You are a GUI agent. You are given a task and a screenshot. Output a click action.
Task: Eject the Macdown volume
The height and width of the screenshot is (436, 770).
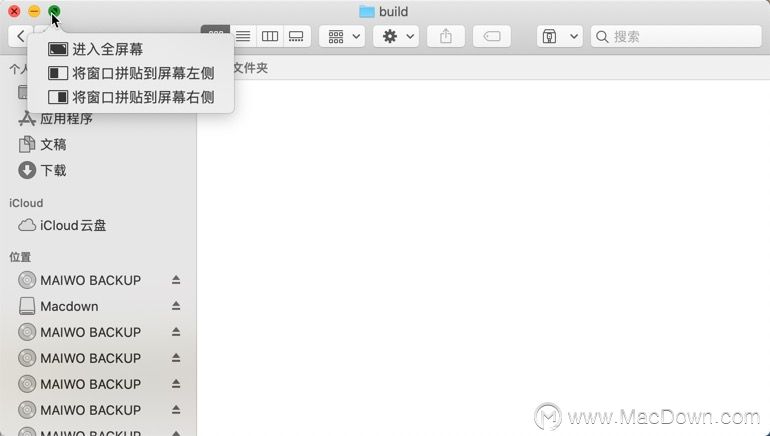click(x=176, y=306)
